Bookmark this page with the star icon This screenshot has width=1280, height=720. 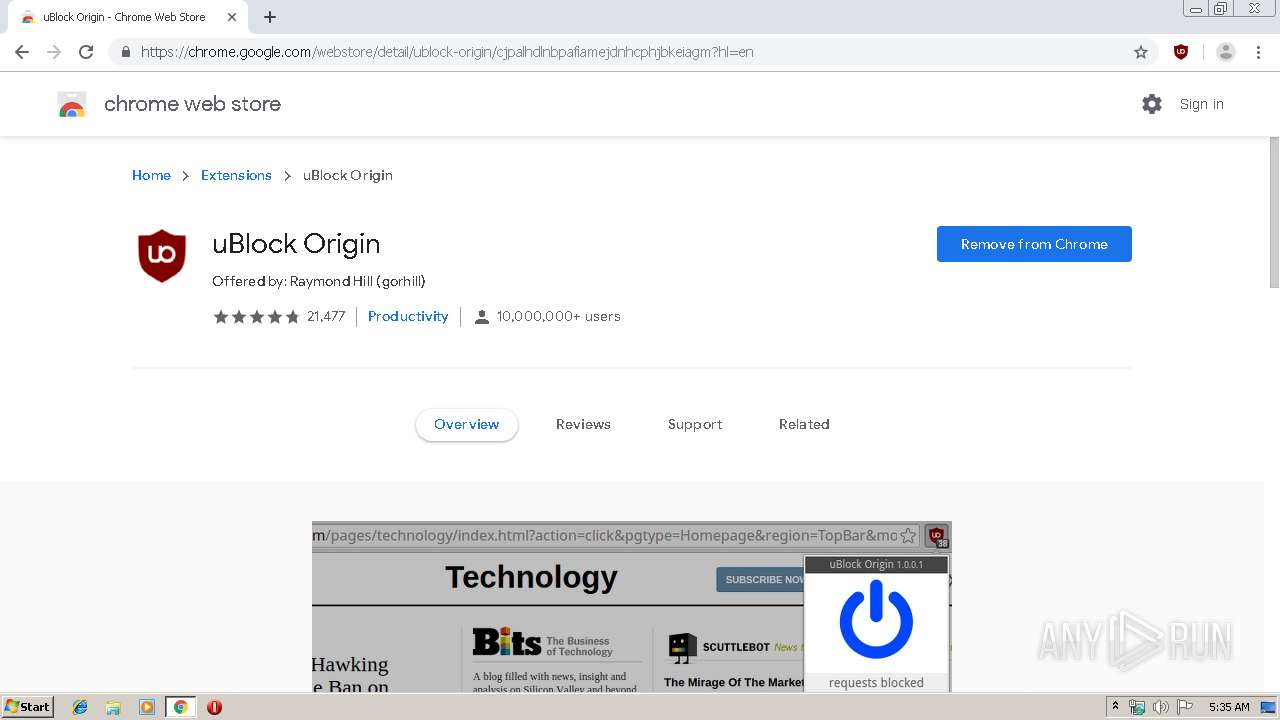[1141, 52]
